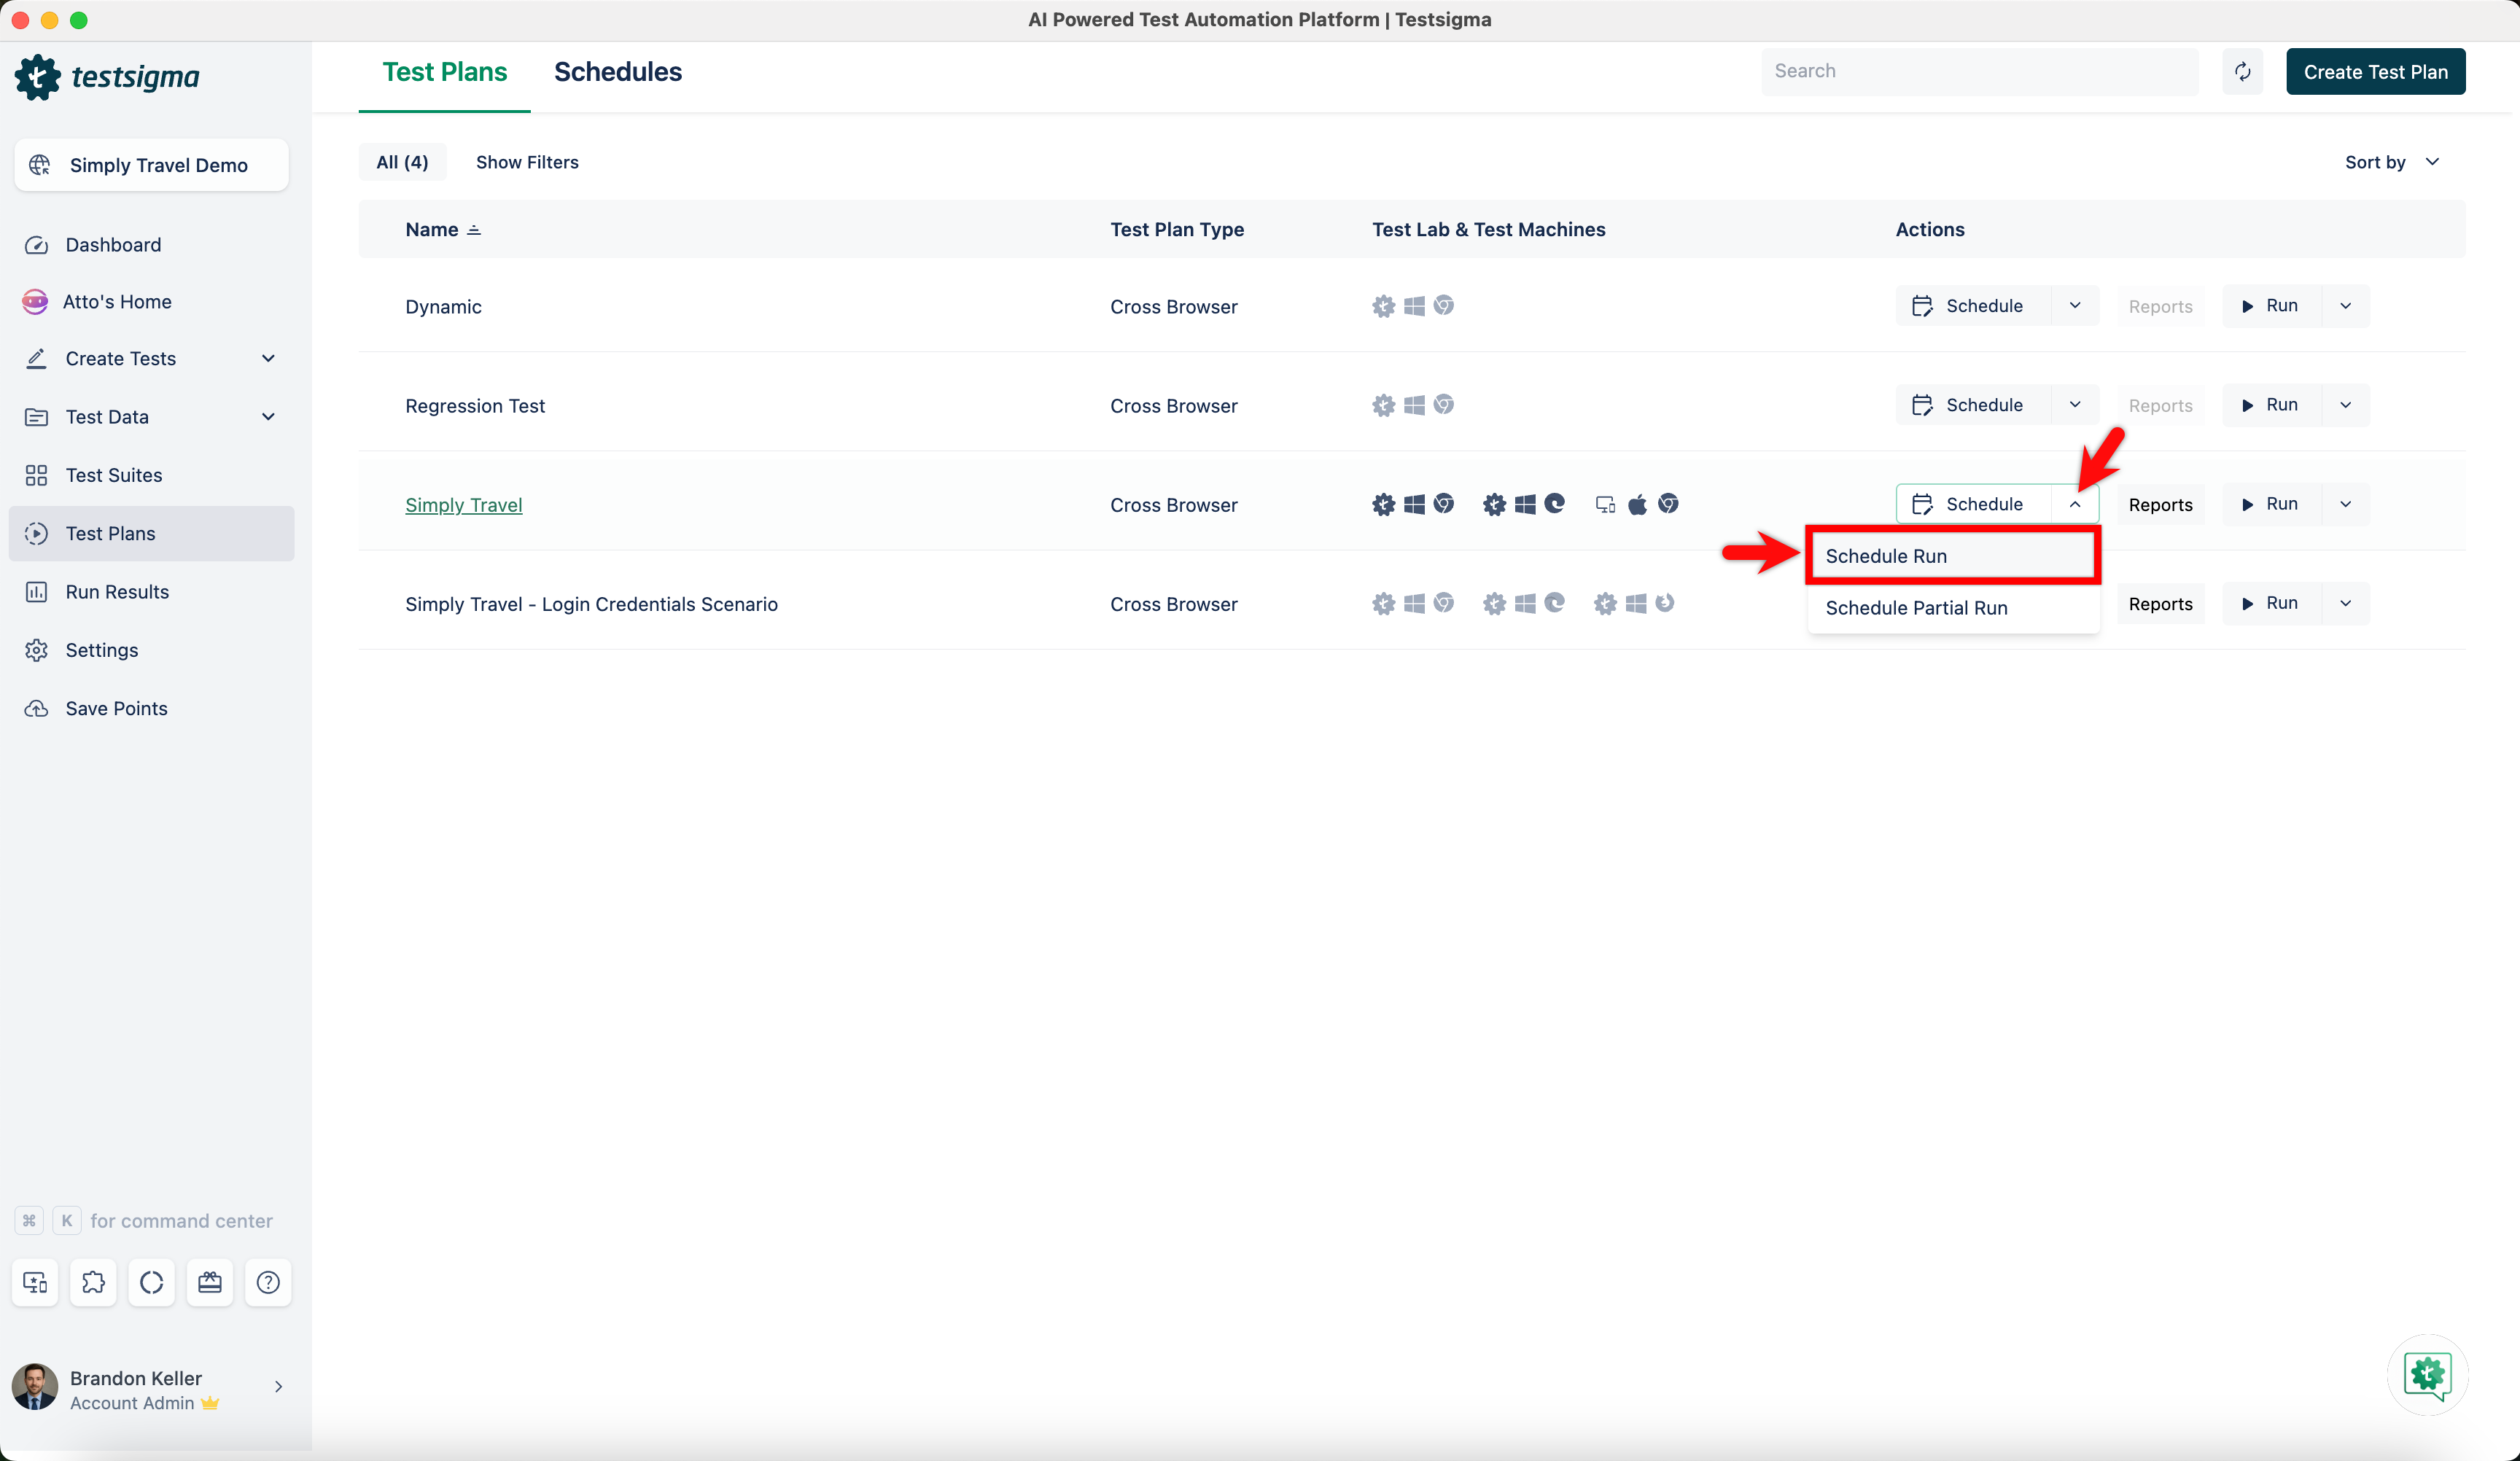Expand Run options for Login Credentials Scenario
The width and height of the screenshot is (2520, 1461).
click(2346, 603)
